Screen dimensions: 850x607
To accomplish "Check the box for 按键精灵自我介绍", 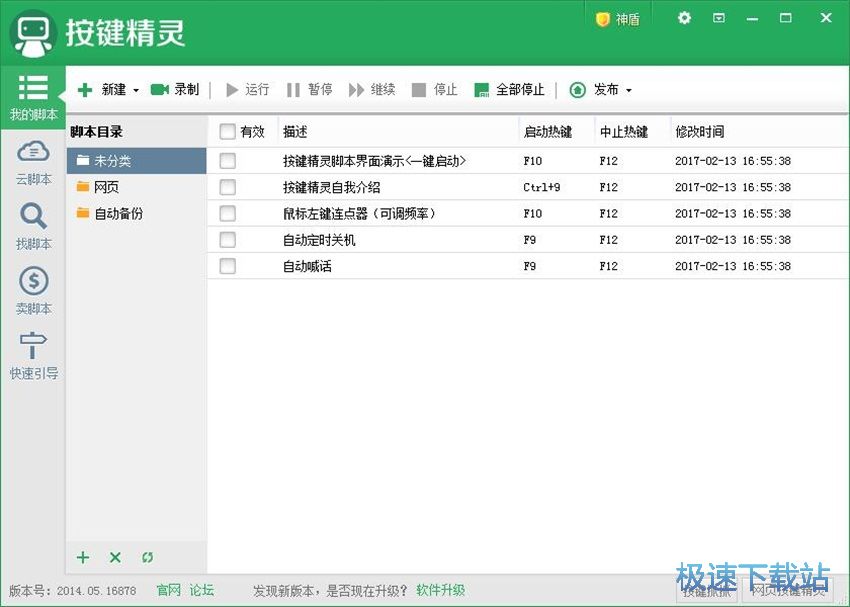I will pyautogui.click(x=227, y=187).
